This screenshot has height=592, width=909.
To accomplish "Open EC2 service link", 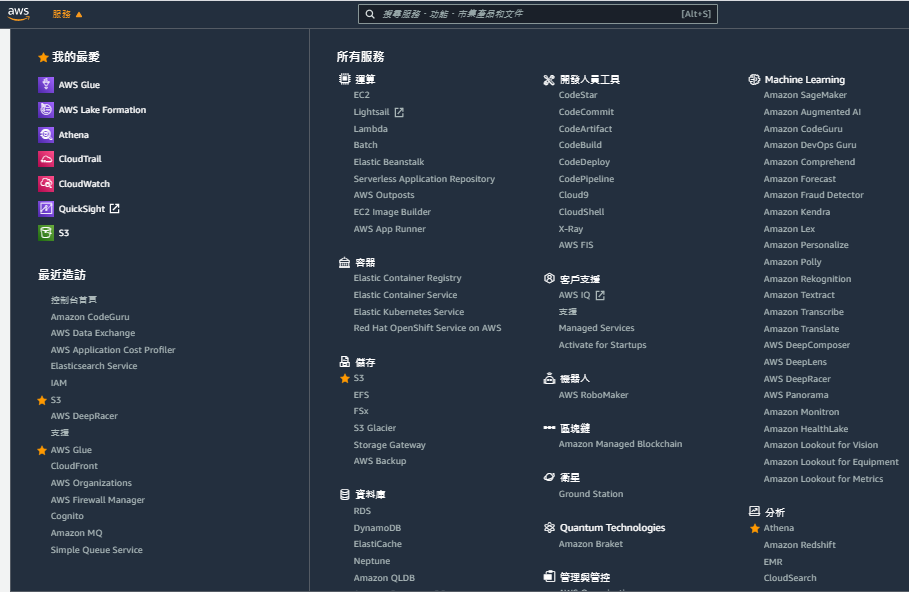I will 361,95.
